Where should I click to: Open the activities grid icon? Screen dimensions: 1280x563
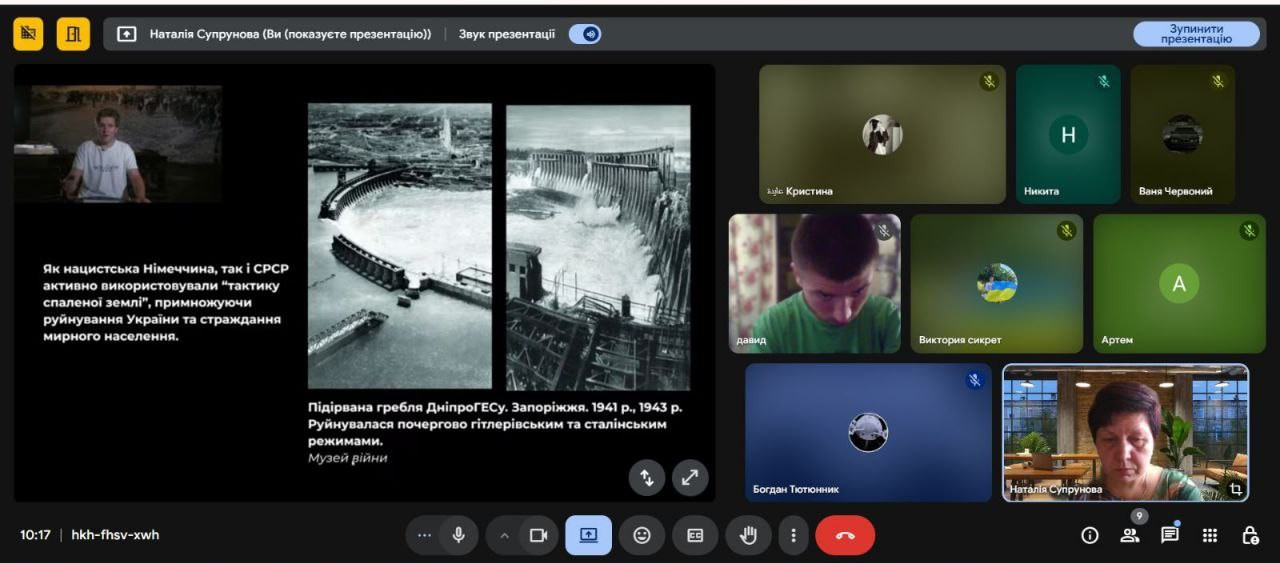point(1210,535)
